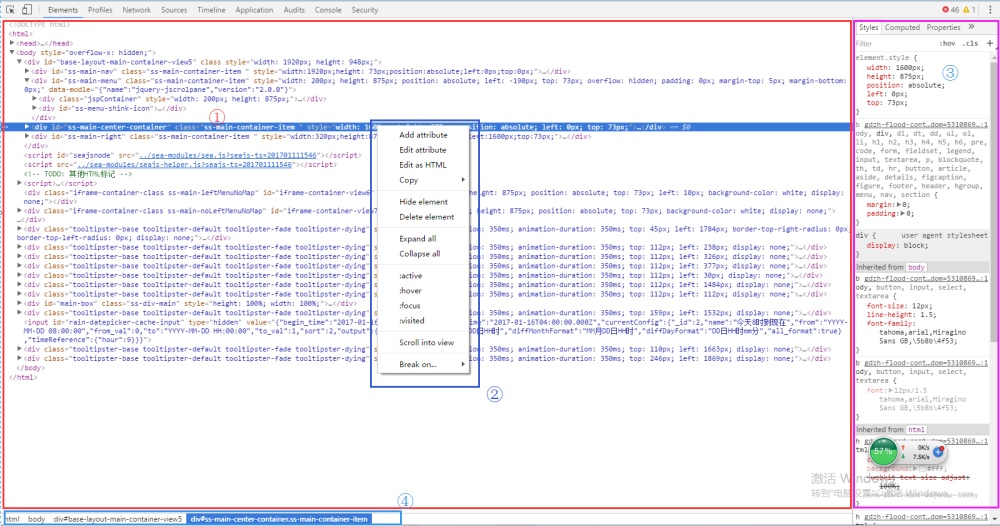Choose Collapse all in context menu
Viewport: 1000px width, 526px height.
(424, 253)
